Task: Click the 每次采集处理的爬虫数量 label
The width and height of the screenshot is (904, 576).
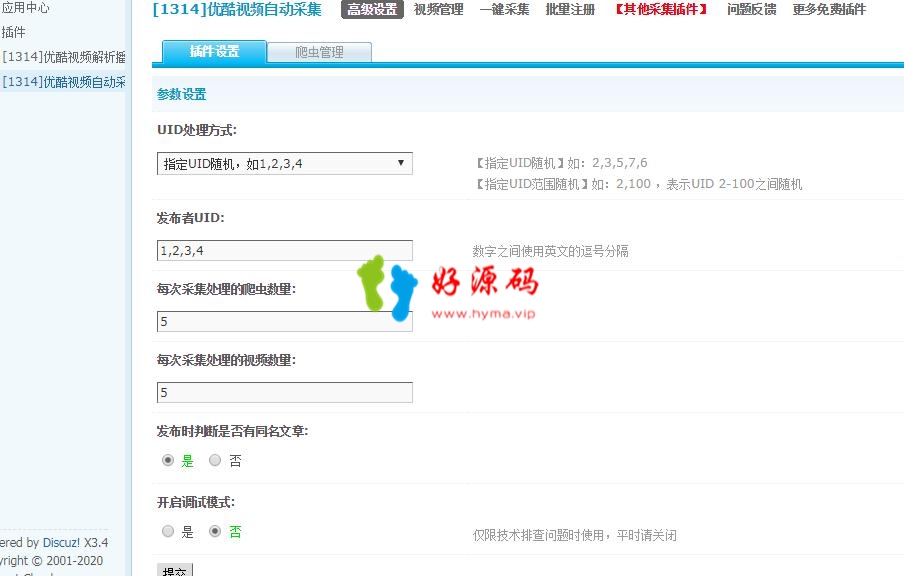Action: [x=226, y=289]
